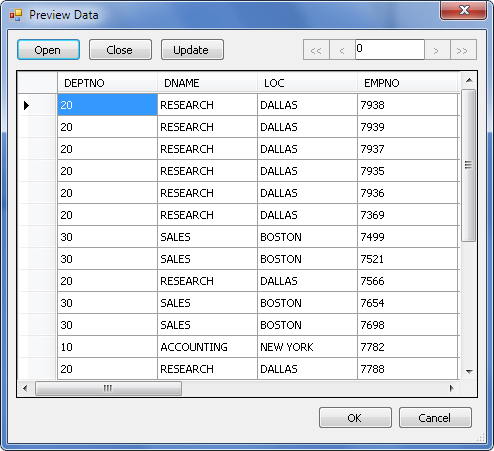Select cell with EMPNO 7698

pos(407,325)
